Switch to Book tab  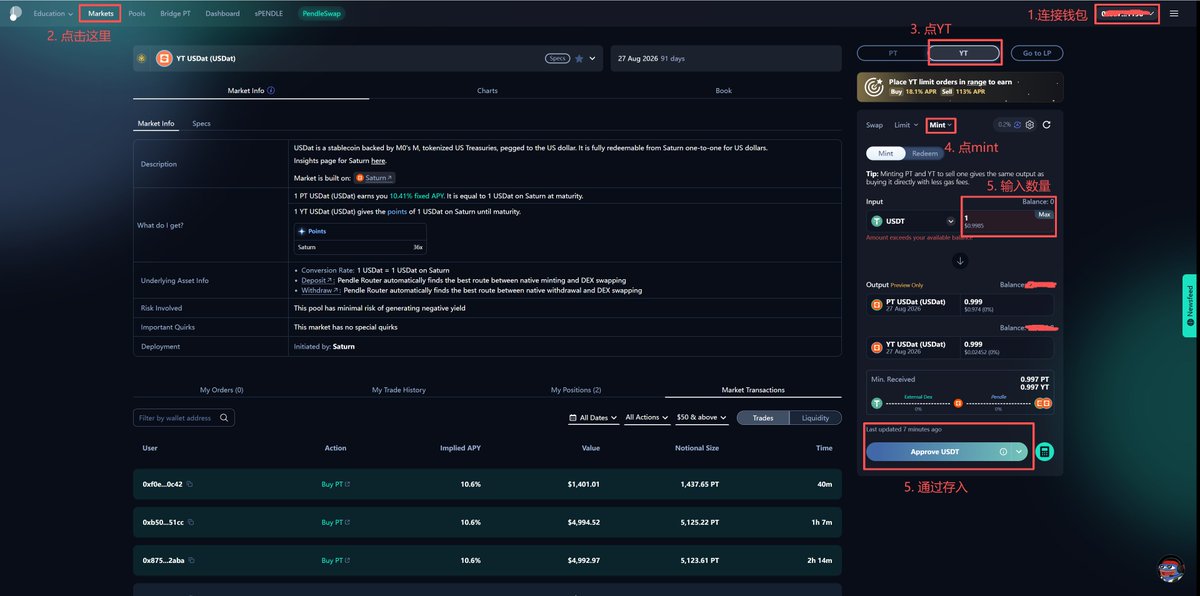pyautogui.click(x=723, y=90)
